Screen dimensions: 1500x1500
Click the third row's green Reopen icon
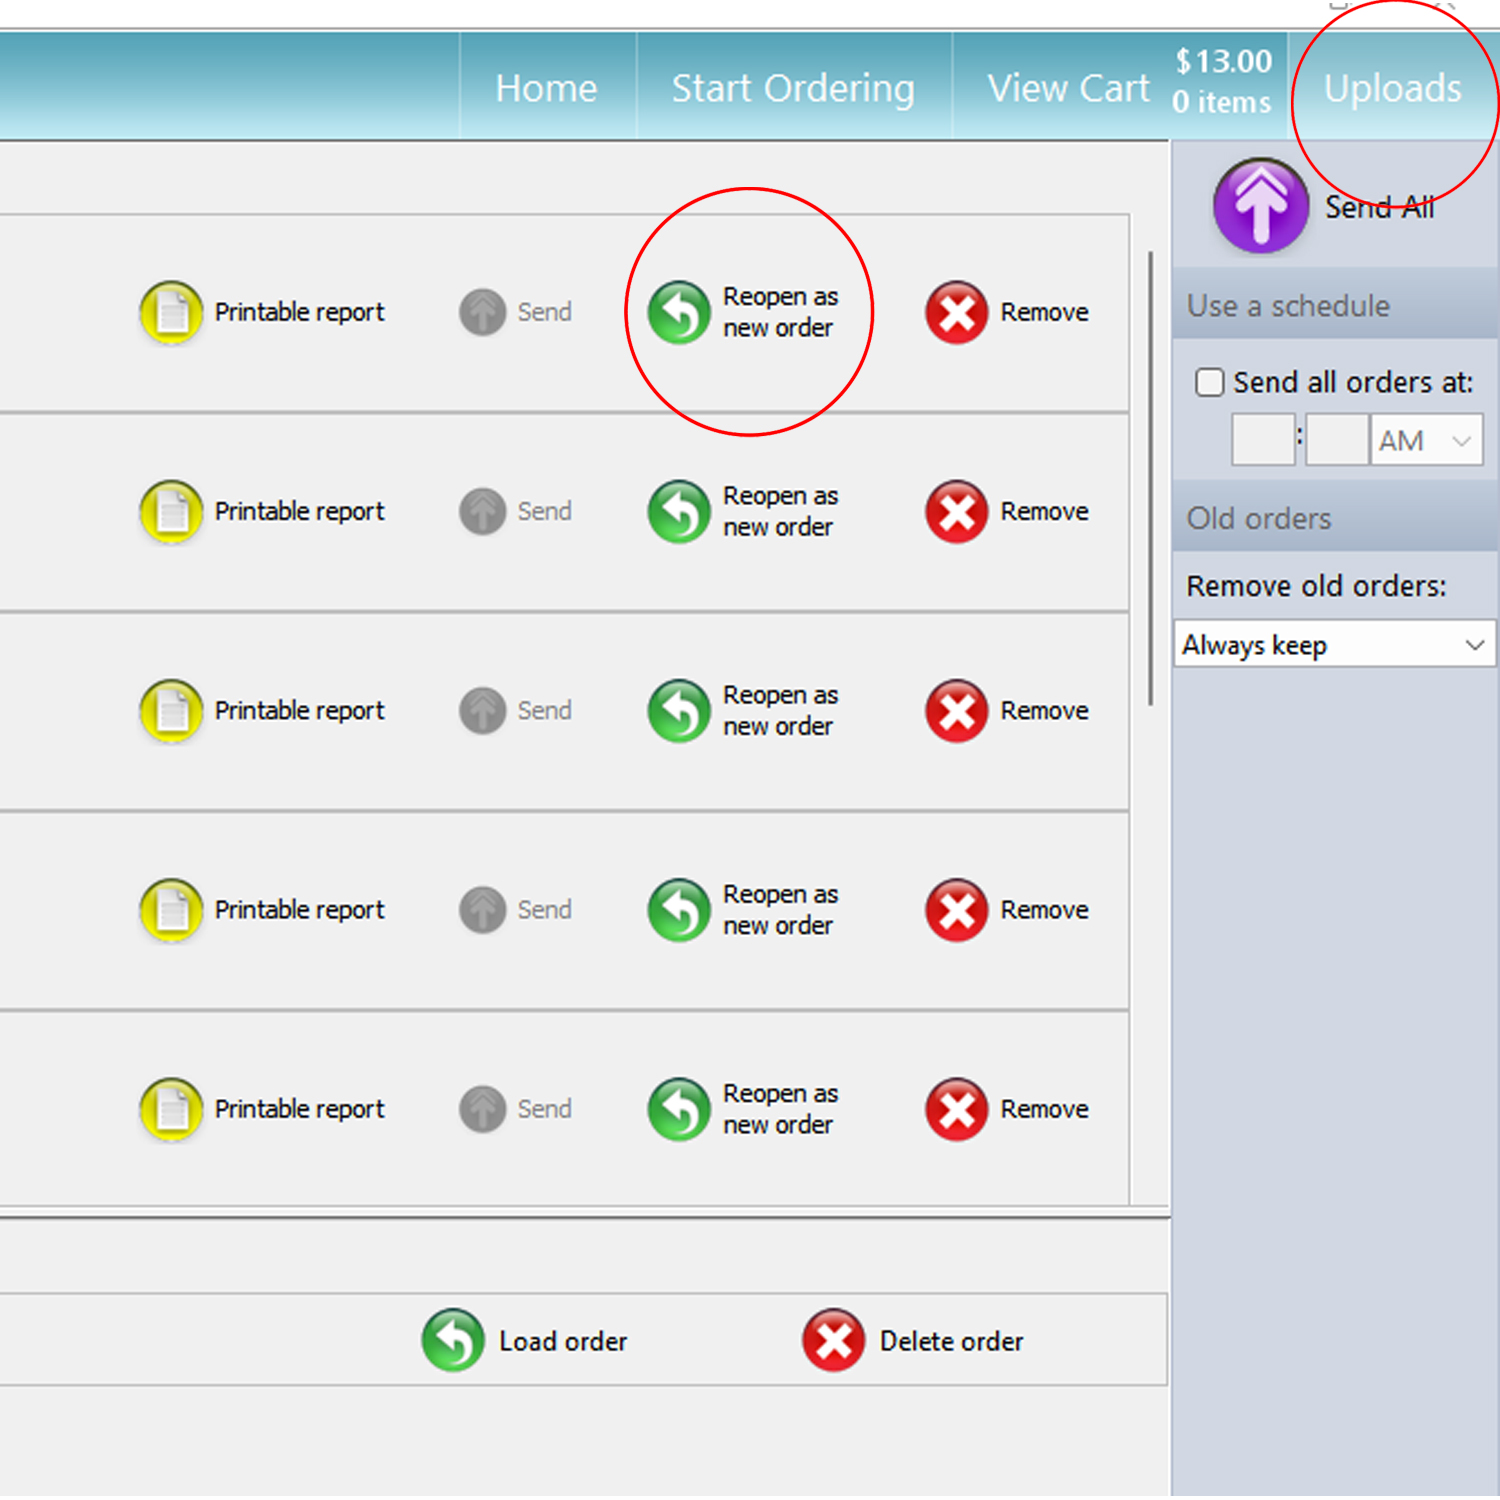coord(679,710)
